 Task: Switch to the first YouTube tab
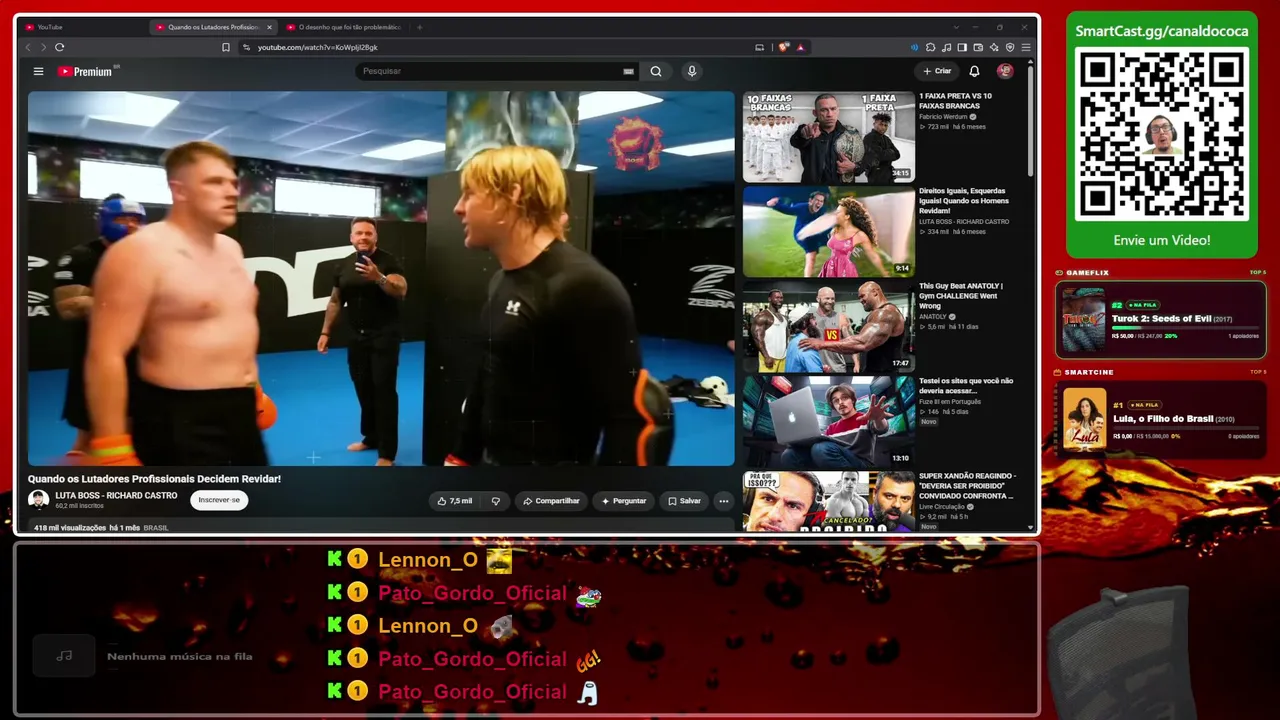coord(80,27)
